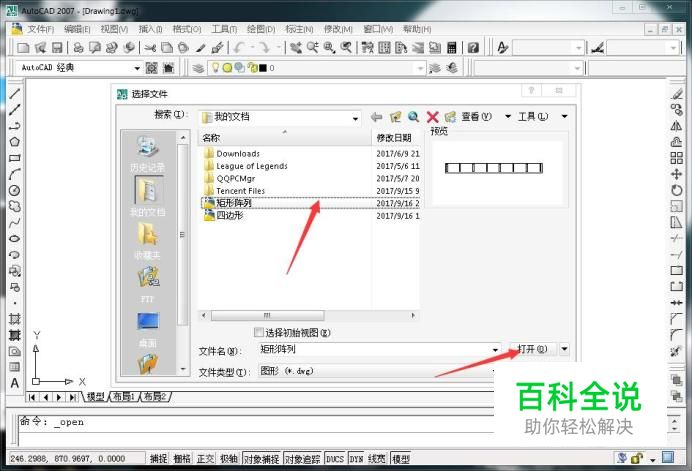Open the 绘图 menu
Viewport: 692px width, 471px height.
coord(261,29)
